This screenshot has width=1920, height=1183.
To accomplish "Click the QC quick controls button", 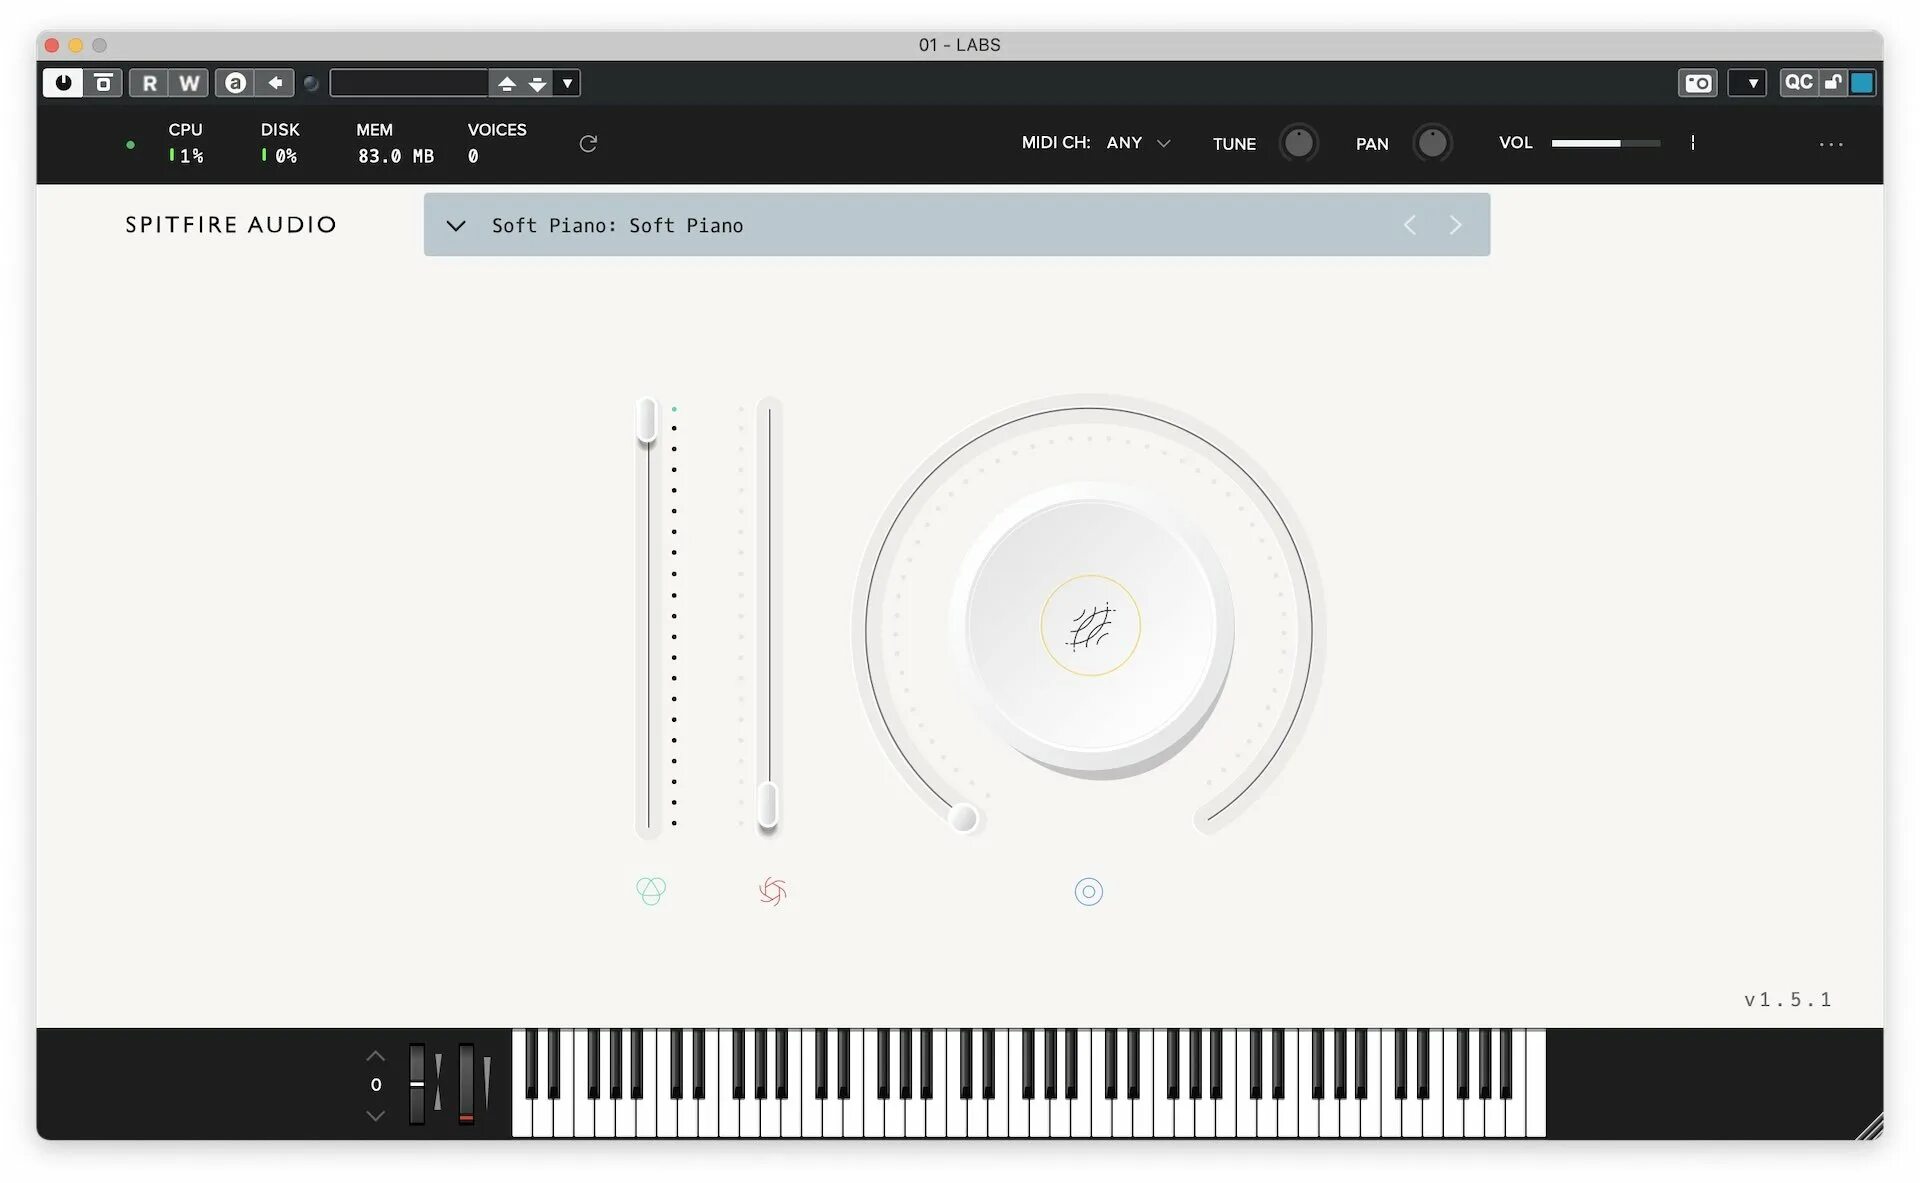I will pos(1798,83).
